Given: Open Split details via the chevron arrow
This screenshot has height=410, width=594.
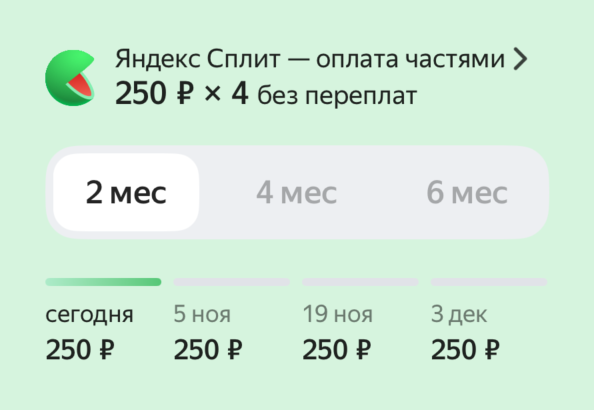Looking at the screenshot, I should coord(520,60).
